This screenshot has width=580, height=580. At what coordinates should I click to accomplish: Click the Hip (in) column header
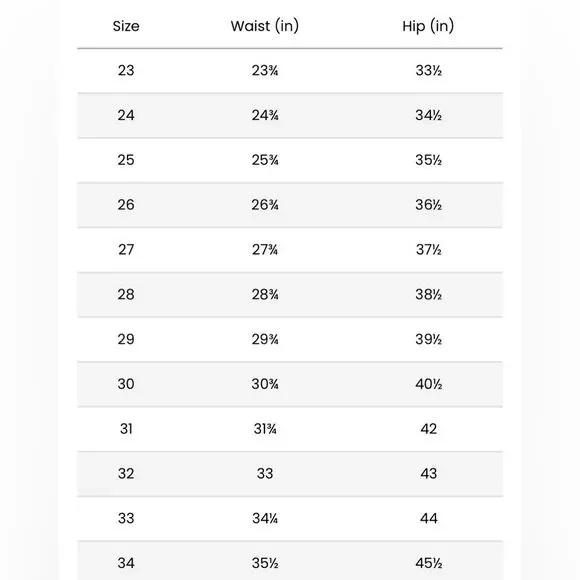[428, 26]
